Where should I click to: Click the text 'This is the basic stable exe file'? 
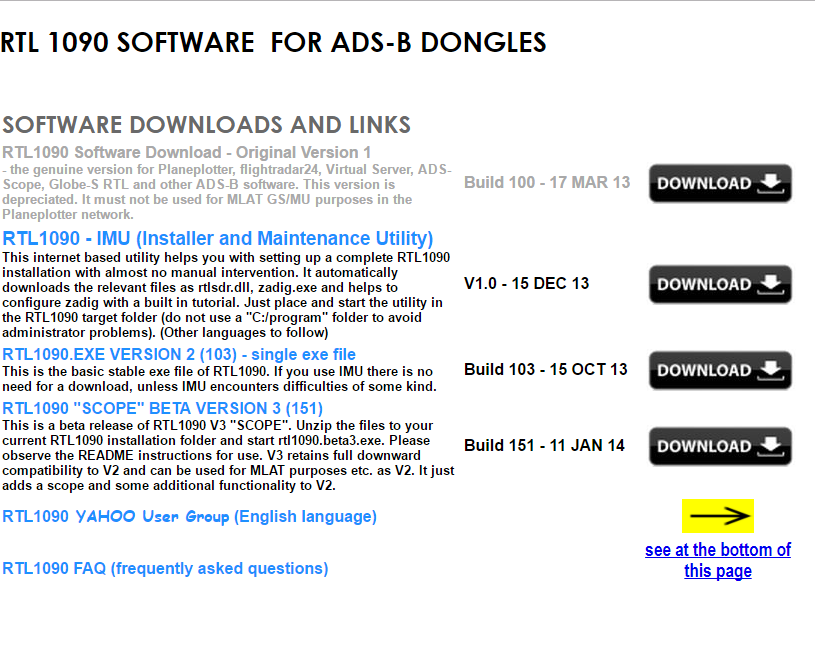tap(219, 379)
